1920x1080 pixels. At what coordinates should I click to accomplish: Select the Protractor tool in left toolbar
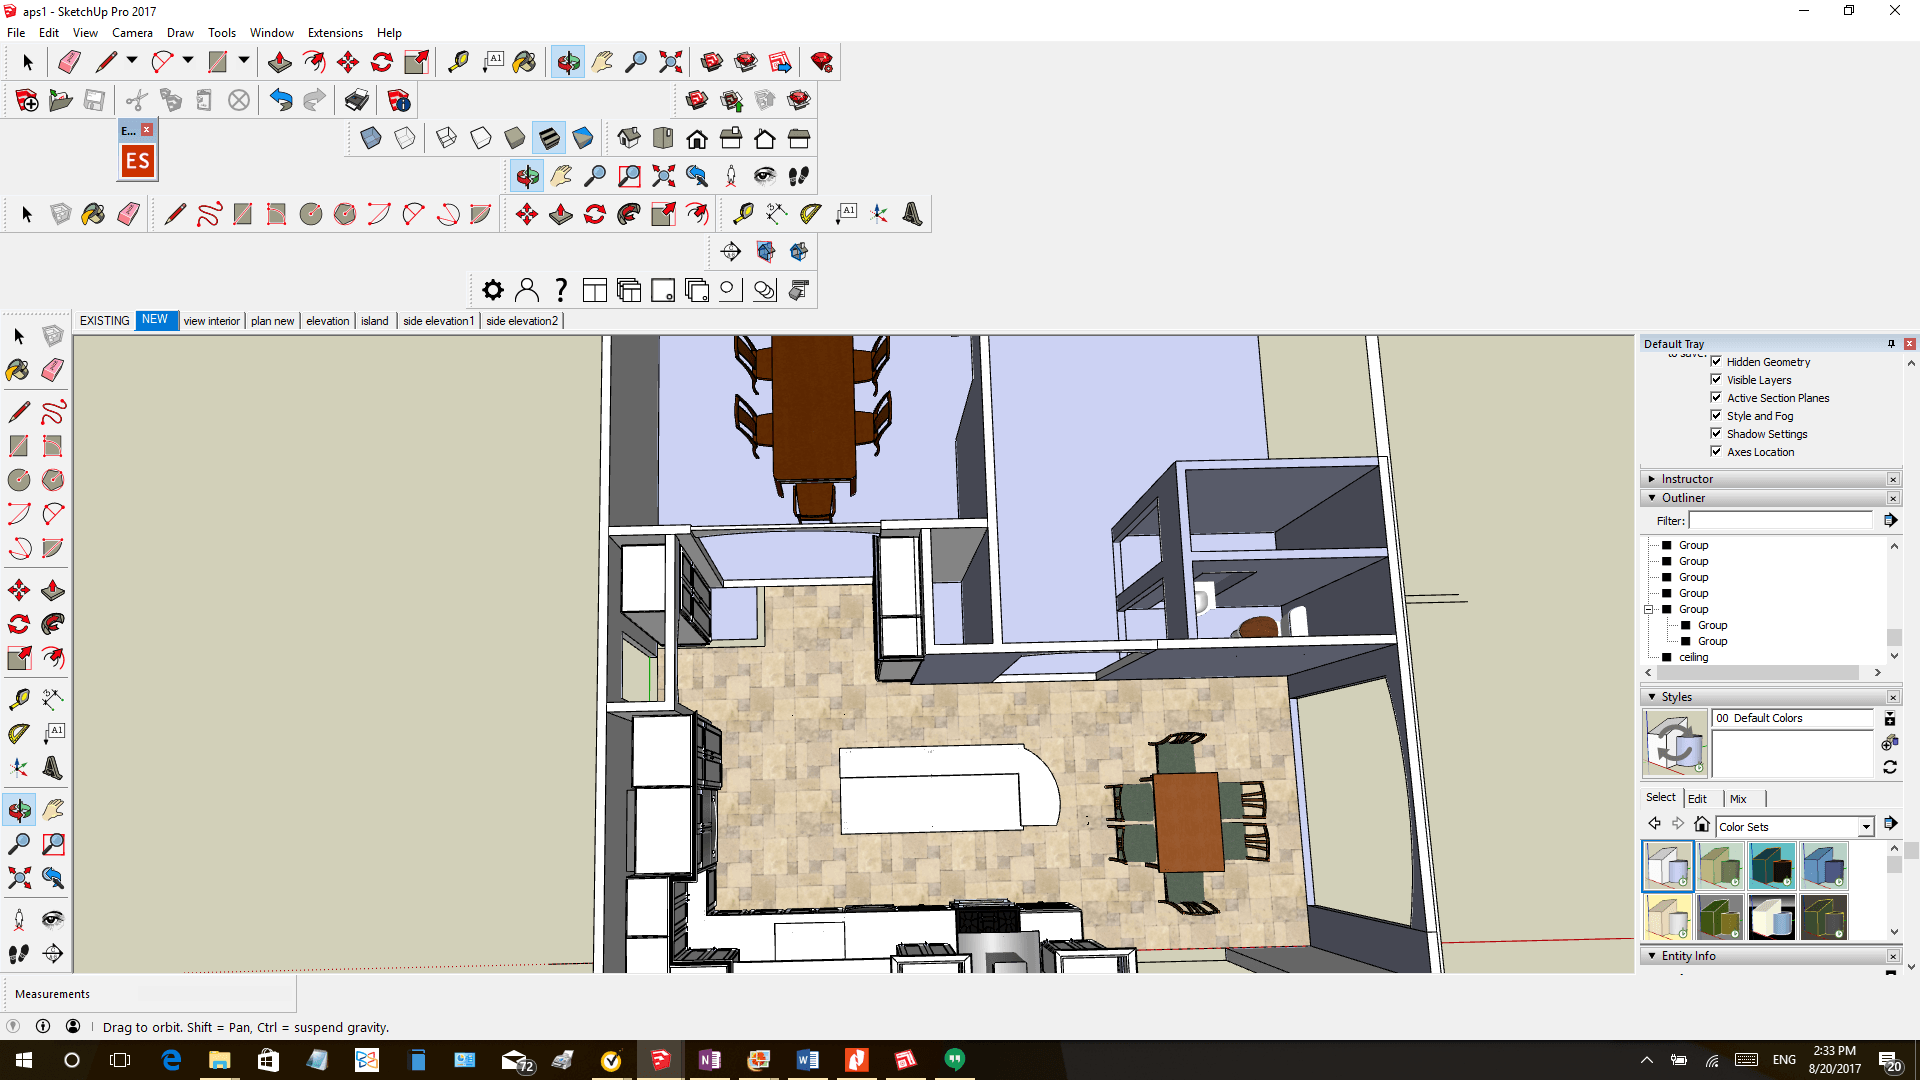pos(19,734)
